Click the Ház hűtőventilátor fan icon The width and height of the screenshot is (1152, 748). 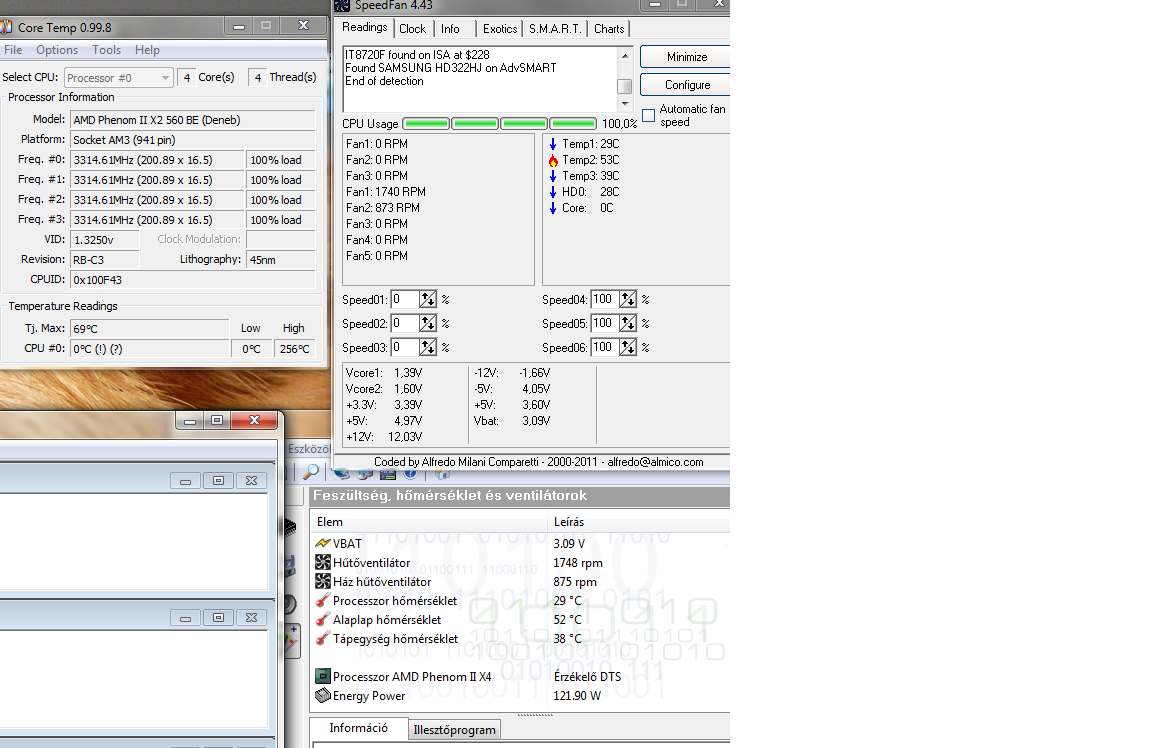click(323, 581)
